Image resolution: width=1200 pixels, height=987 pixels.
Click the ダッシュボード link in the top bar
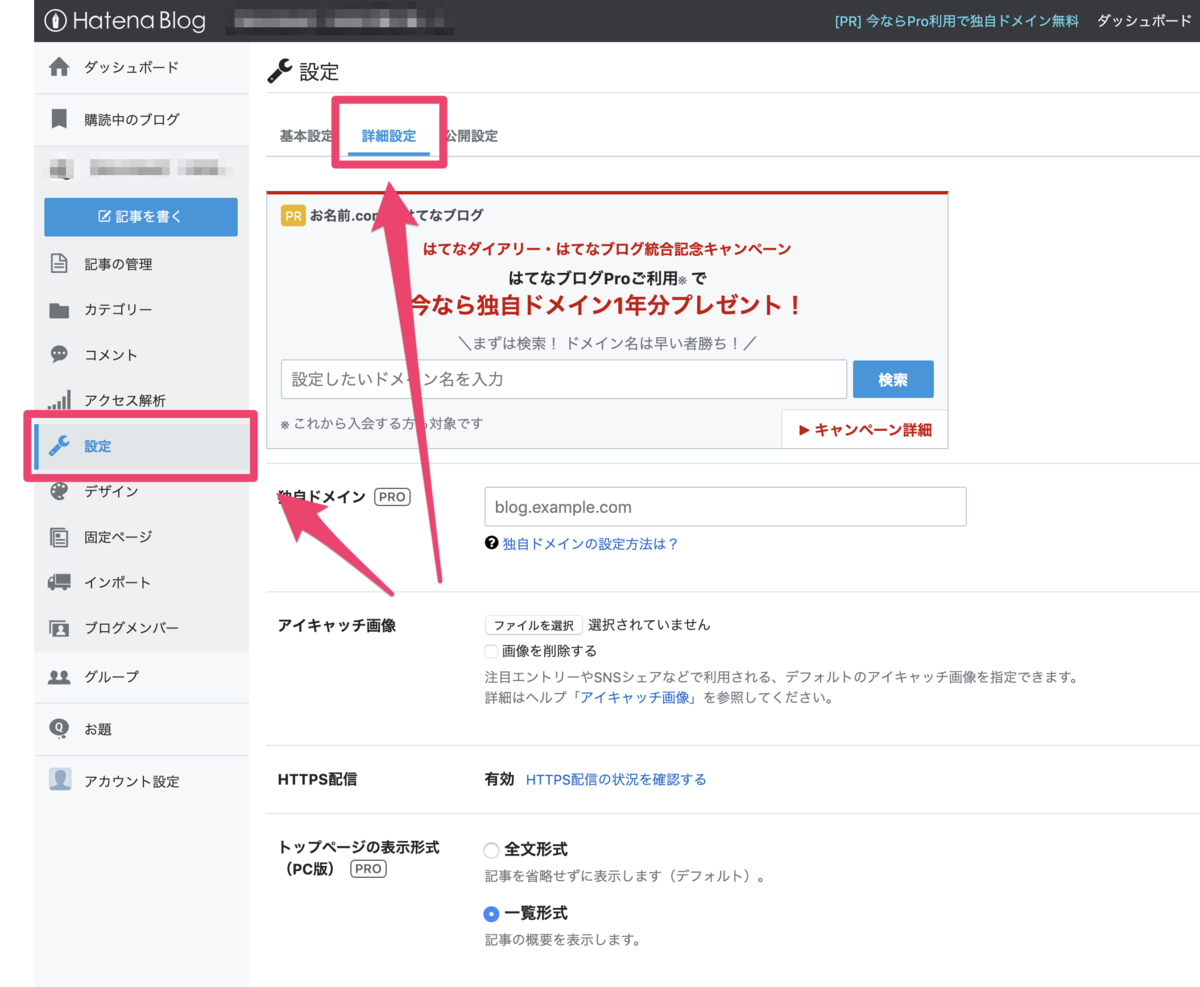point(1144,21)
